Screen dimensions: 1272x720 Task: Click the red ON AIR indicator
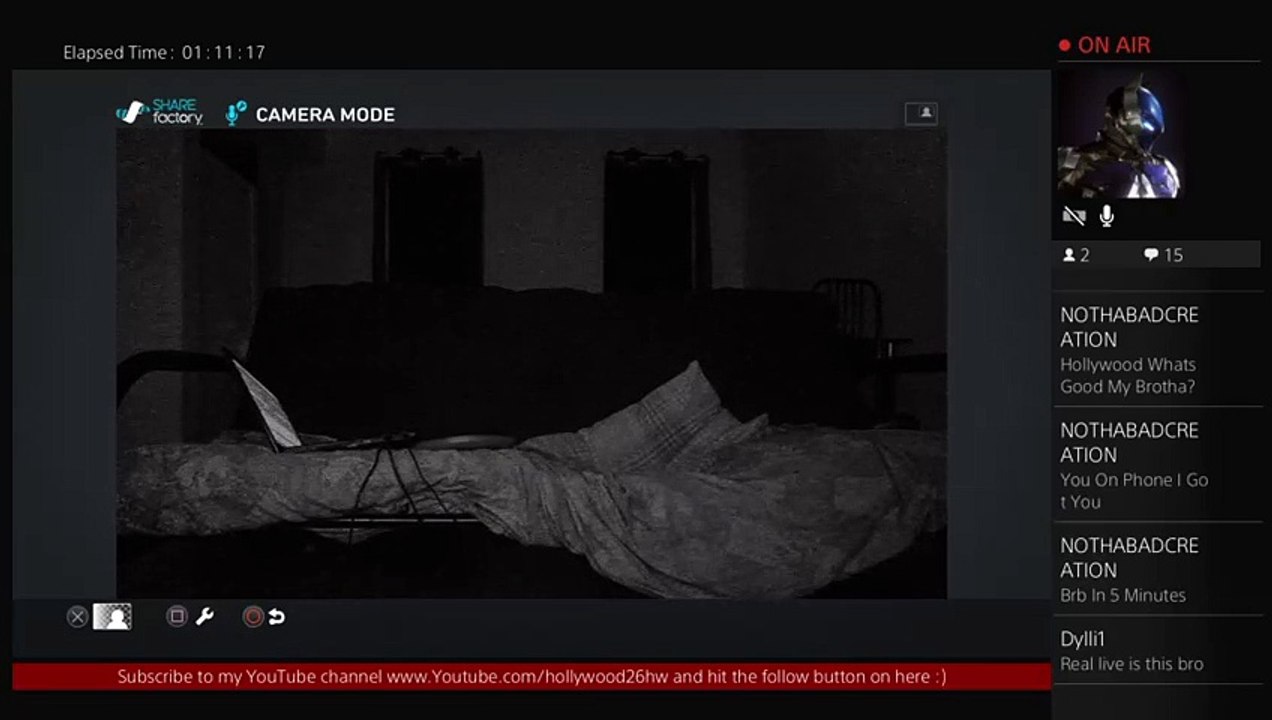(1105, 45)
